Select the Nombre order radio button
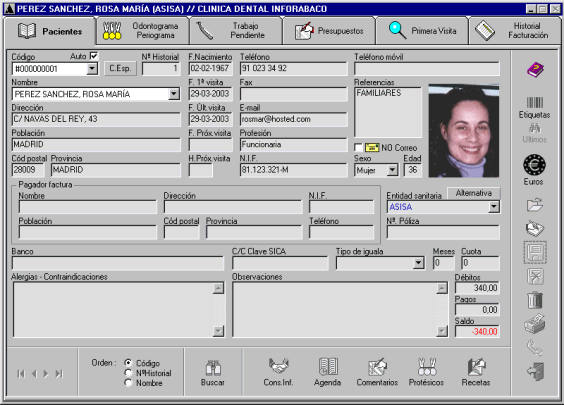Screen dimensions: 564x405 128,383
